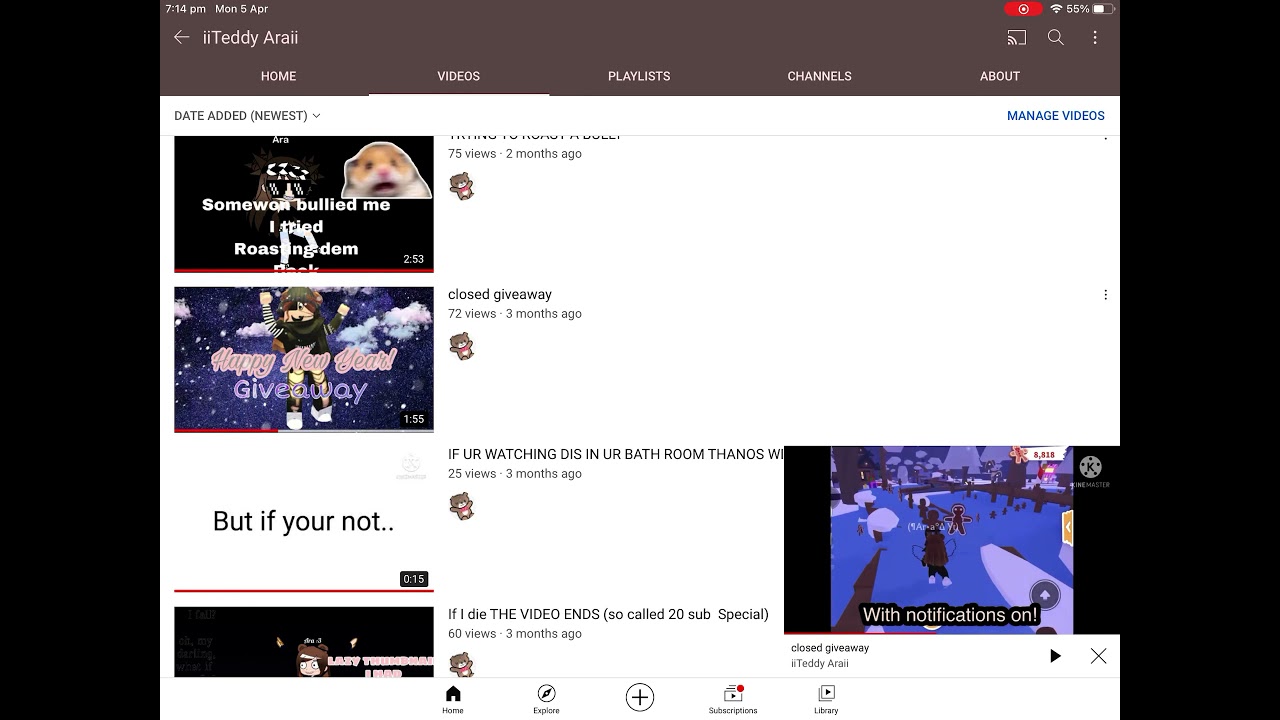Image resolution: width=1280 pixels, height=720 pixels.
Task: Expand the miniplayer video
Action: point(952,540)
